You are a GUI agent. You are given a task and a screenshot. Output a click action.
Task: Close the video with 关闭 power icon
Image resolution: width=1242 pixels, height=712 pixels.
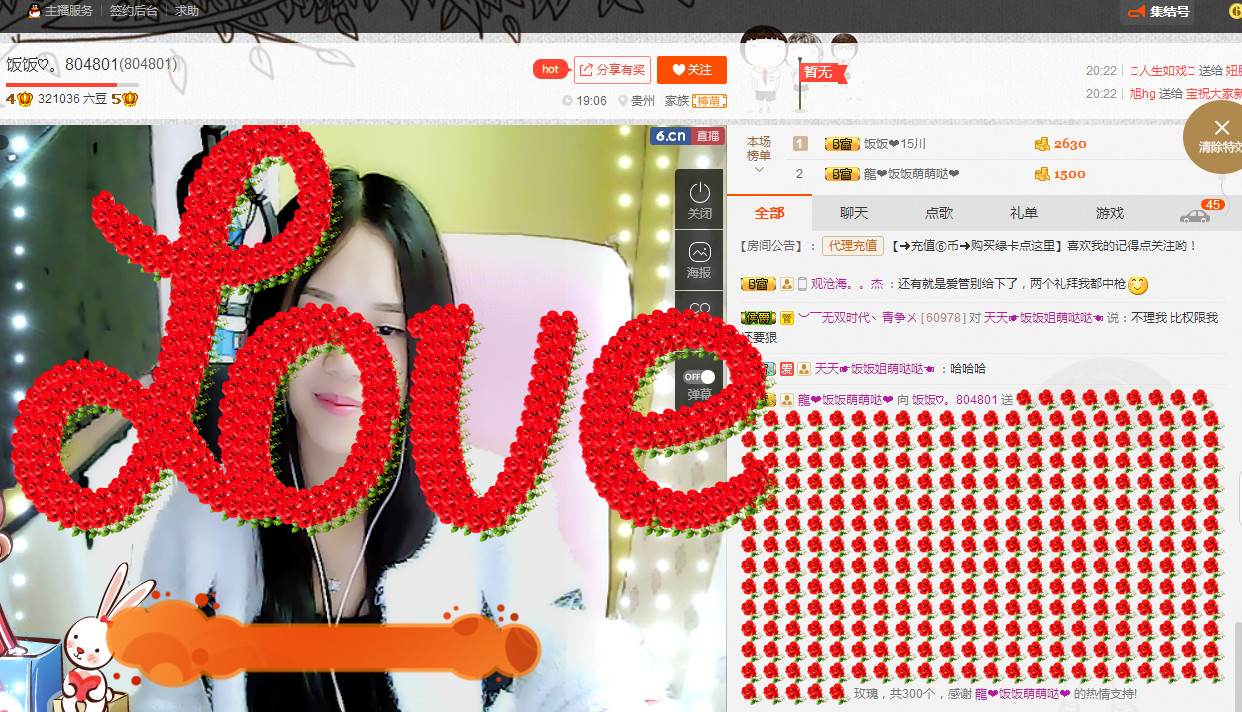[700, 201]
